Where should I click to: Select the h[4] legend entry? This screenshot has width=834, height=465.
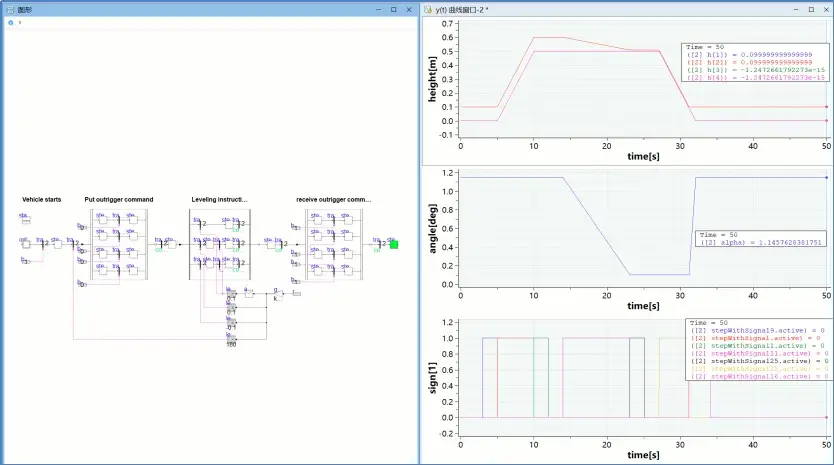pos(755,78)
